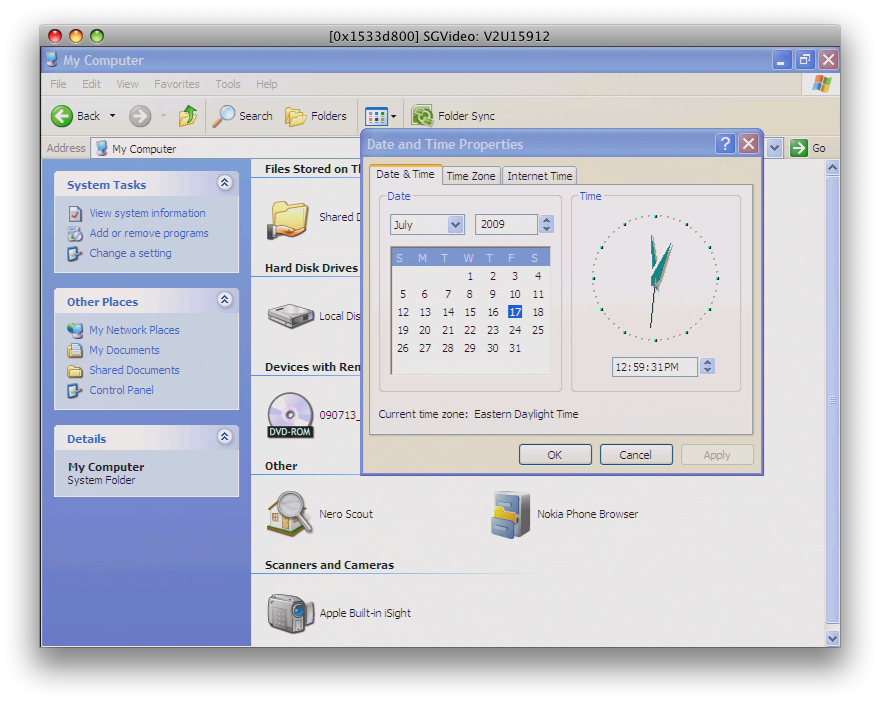The width and height of the screenshot is (880, 702).
Task: Collapse the Other Places panel
Action: click(x=224, y=300)
